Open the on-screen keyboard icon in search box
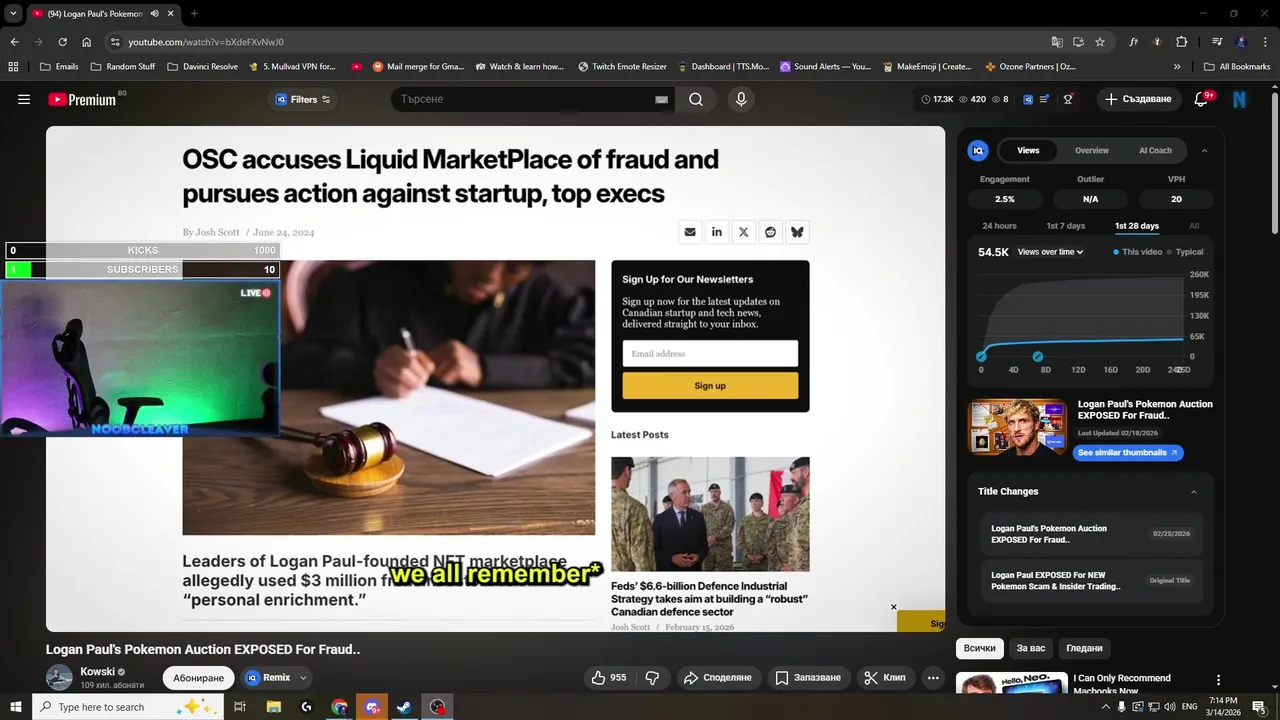Image resolution: width=1280 pixels, height=720 pixels. click(x=661, y=99)
